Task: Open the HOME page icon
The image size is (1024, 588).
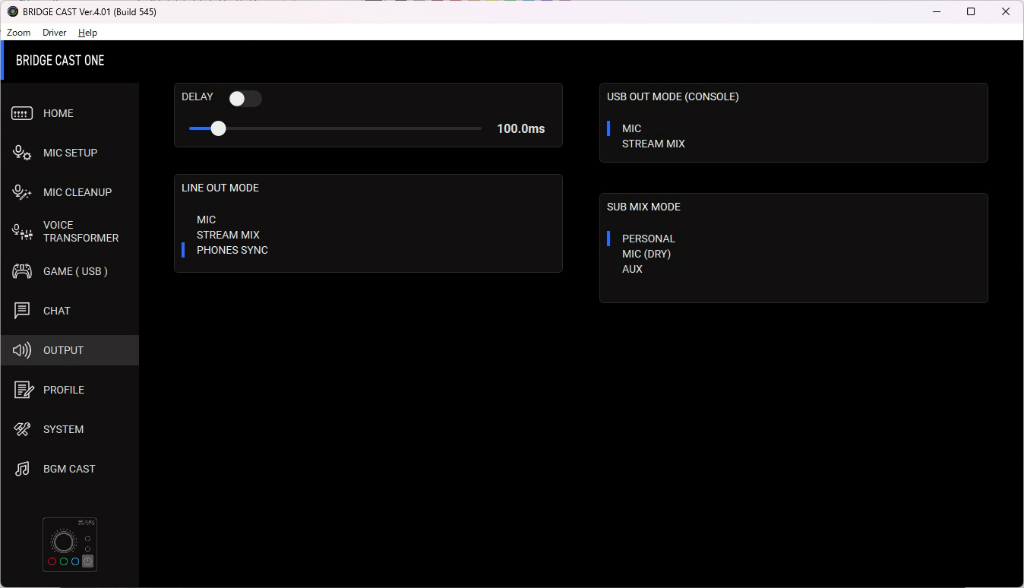Action: pos(22,114)
